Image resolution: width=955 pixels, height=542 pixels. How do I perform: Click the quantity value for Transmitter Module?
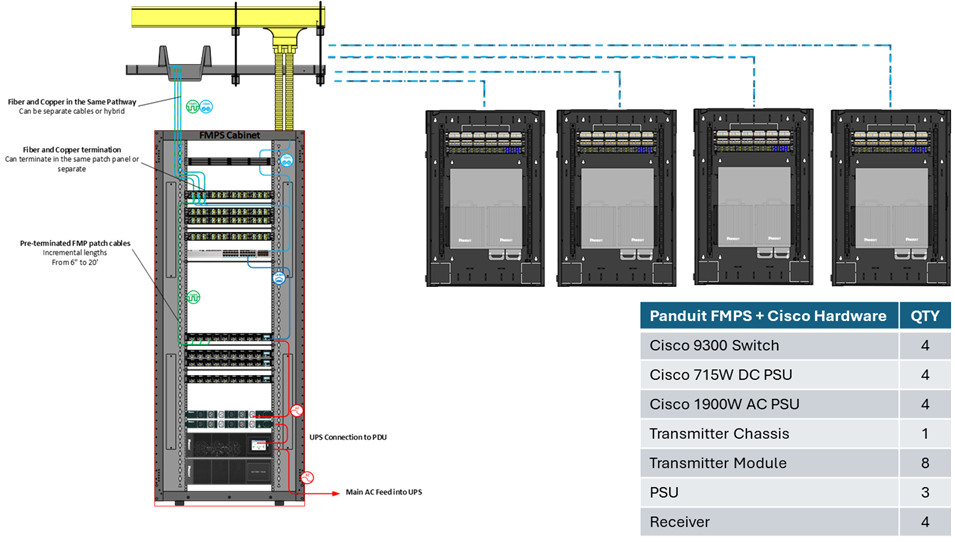coord(925,463)
